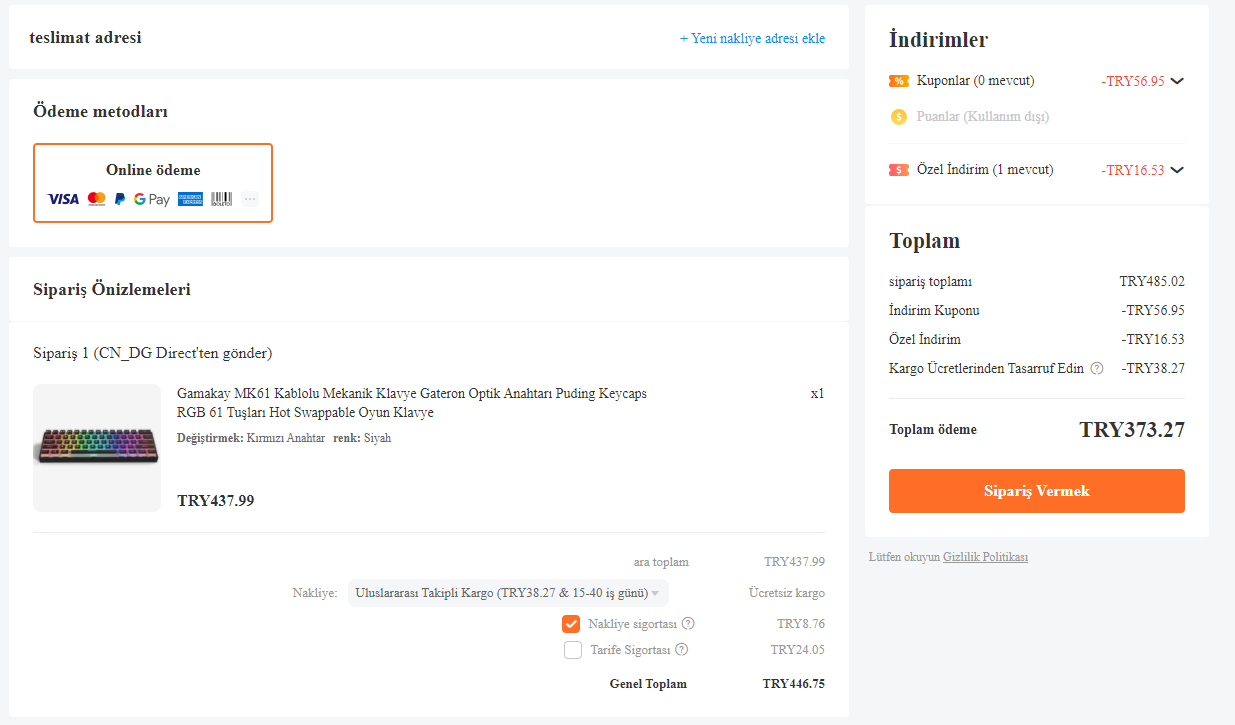Enable the Tarife Sigortası checkbox
The width and height of the screenshot is (1235, 725).
[x=573, y=650]
